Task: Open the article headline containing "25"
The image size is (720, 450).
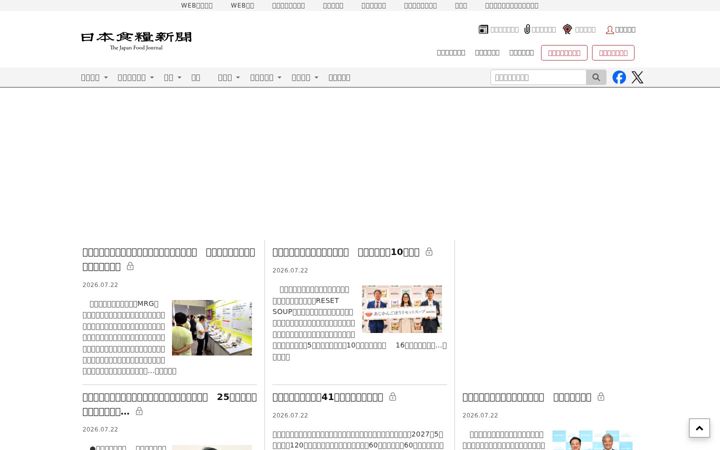Action: (x=169, y=404)
